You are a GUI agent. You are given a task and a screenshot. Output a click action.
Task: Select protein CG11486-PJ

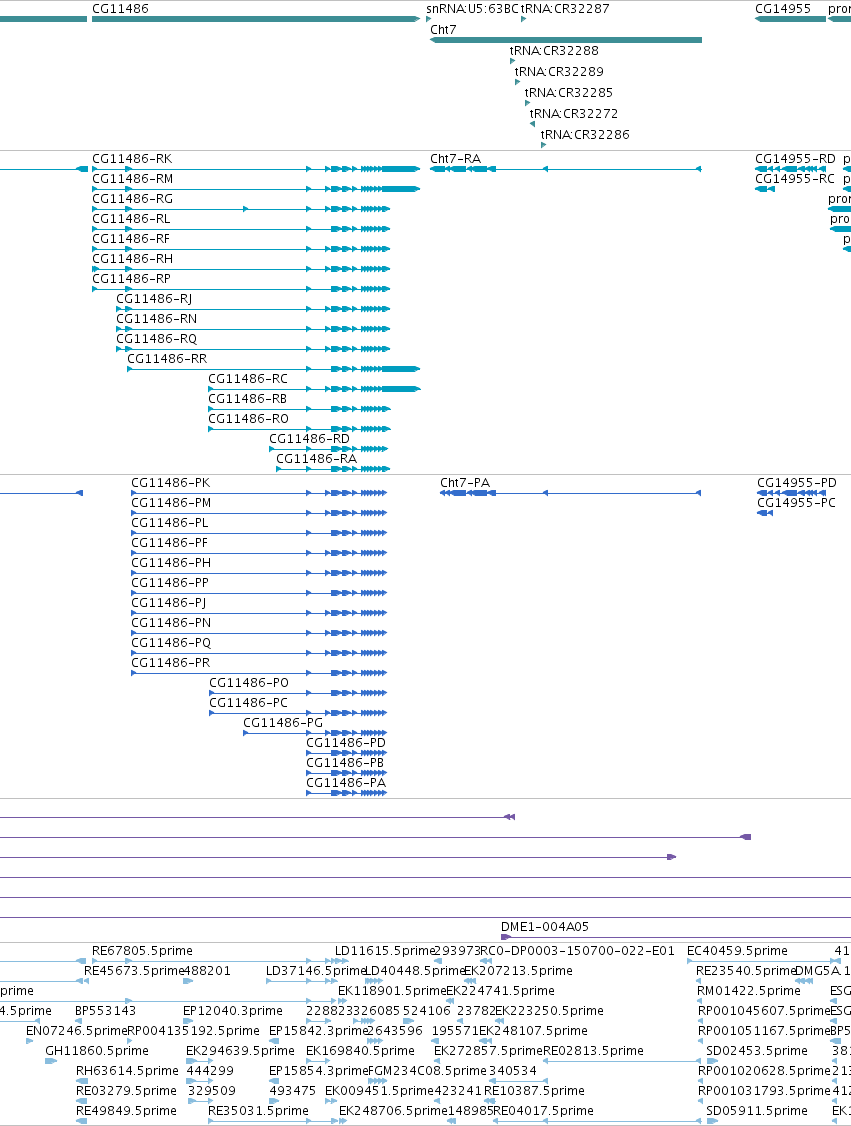pyautogui.click(x=259, y=613)
